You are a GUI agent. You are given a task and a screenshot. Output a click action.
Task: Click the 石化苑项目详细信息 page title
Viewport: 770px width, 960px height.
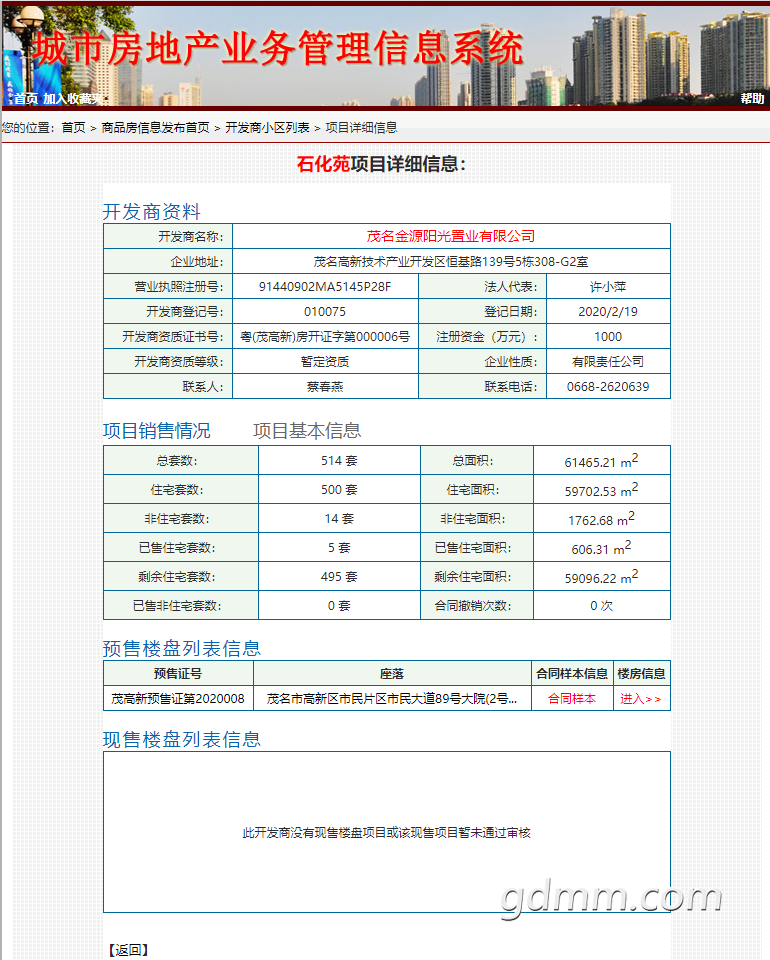[382, 164]
